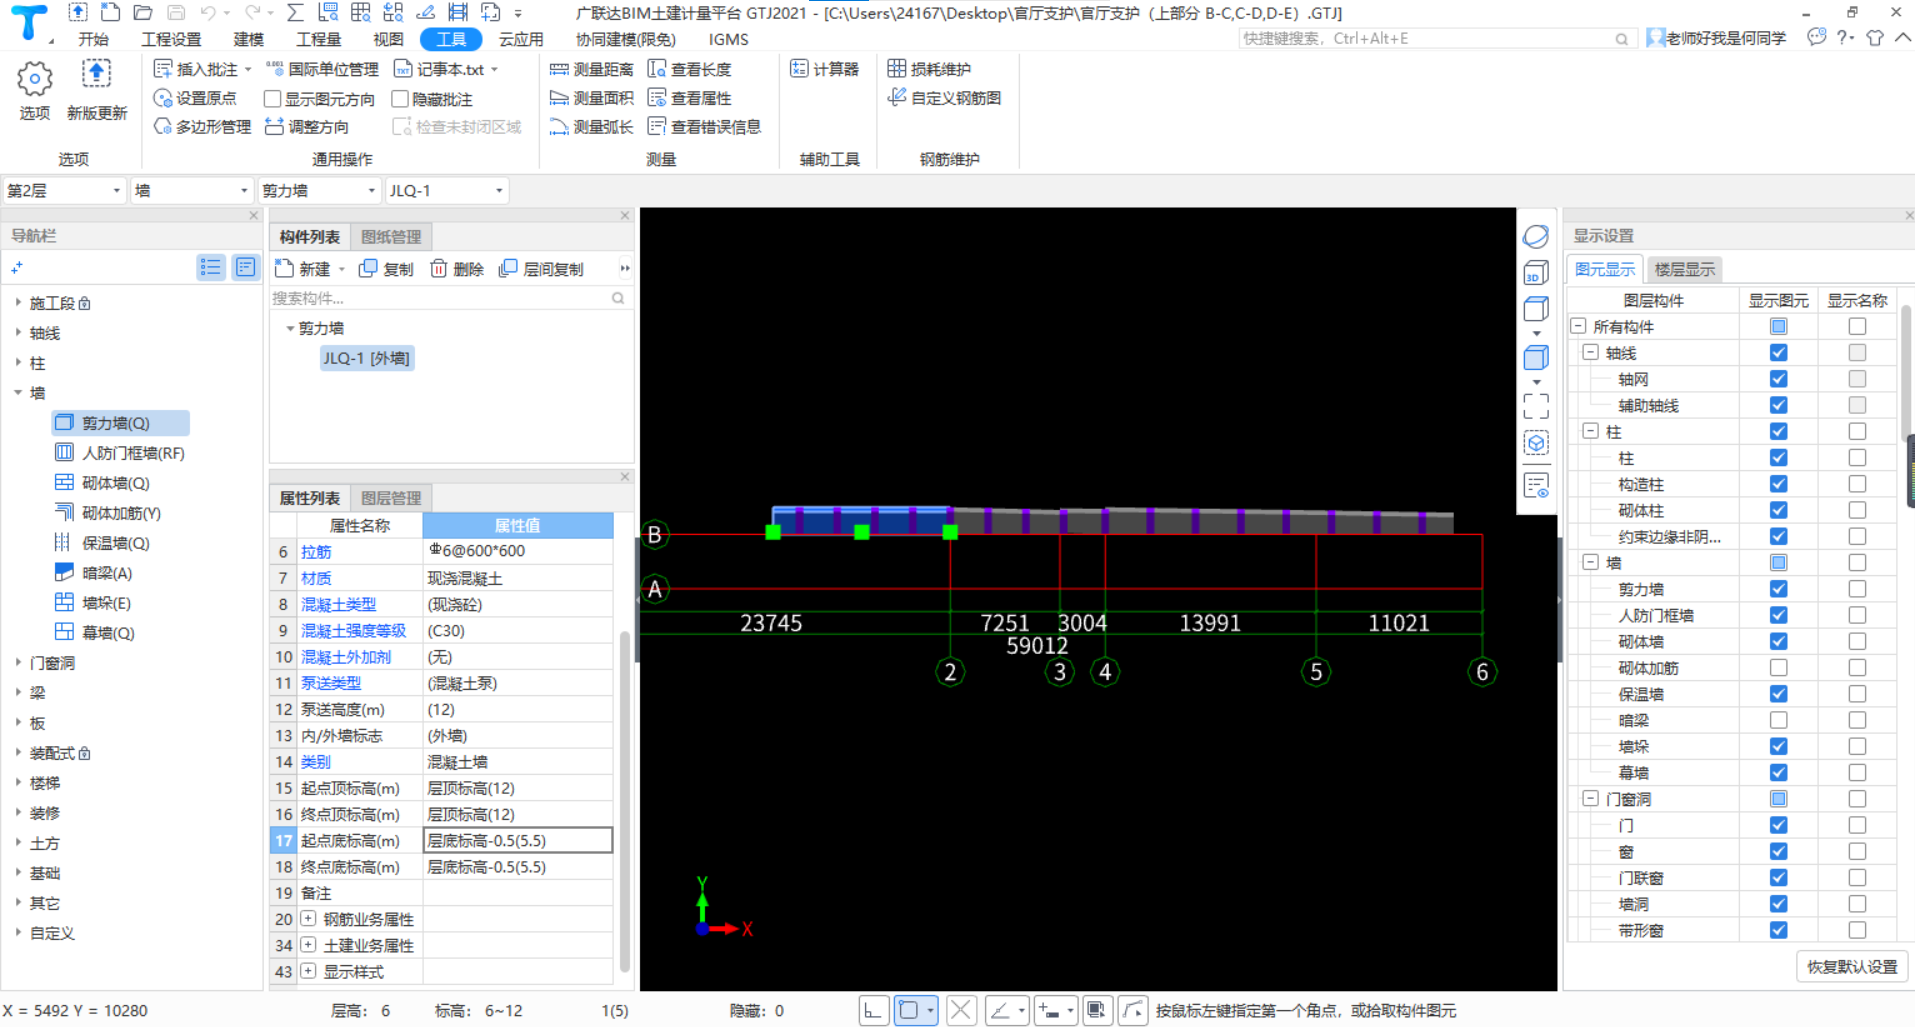Switch to 图纸管理 tab
This screenshot has height=1027, width=1915.
(x=391, y=237)
